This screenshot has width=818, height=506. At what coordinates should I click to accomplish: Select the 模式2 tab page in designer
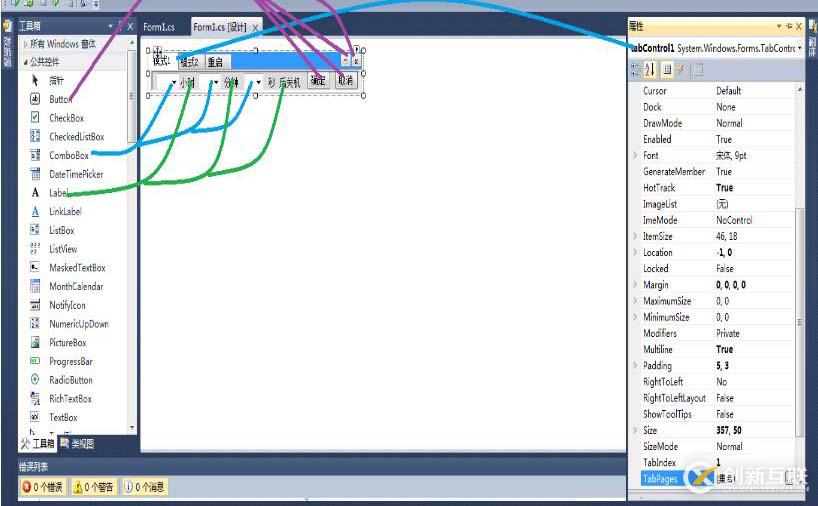pos(190,62)
